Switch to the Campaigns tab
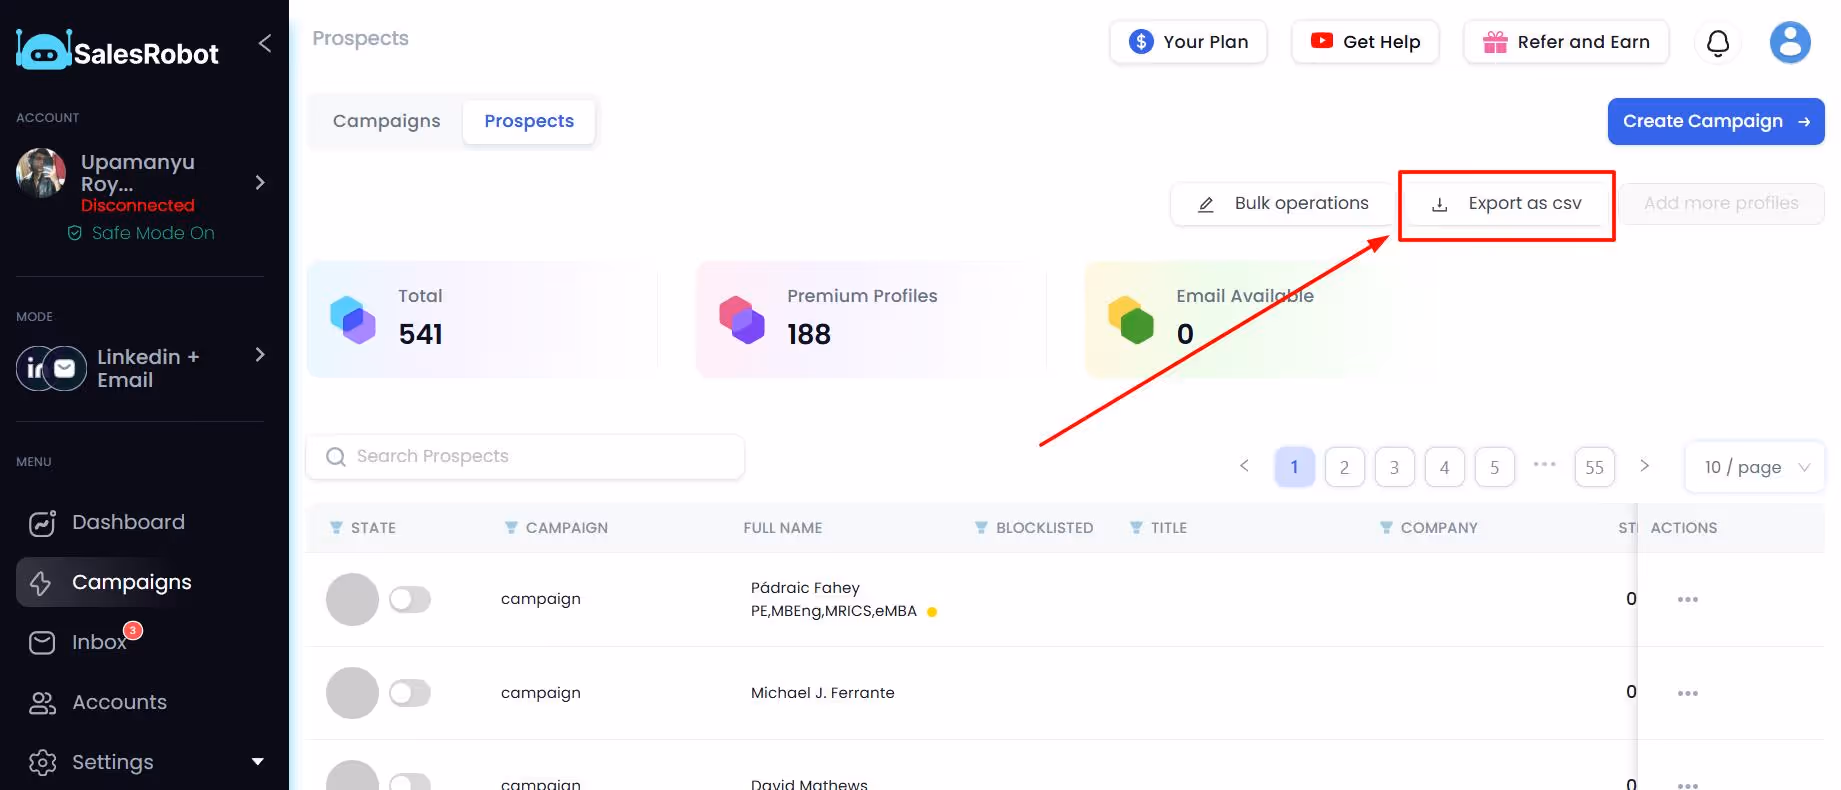 tap(386, 121)
